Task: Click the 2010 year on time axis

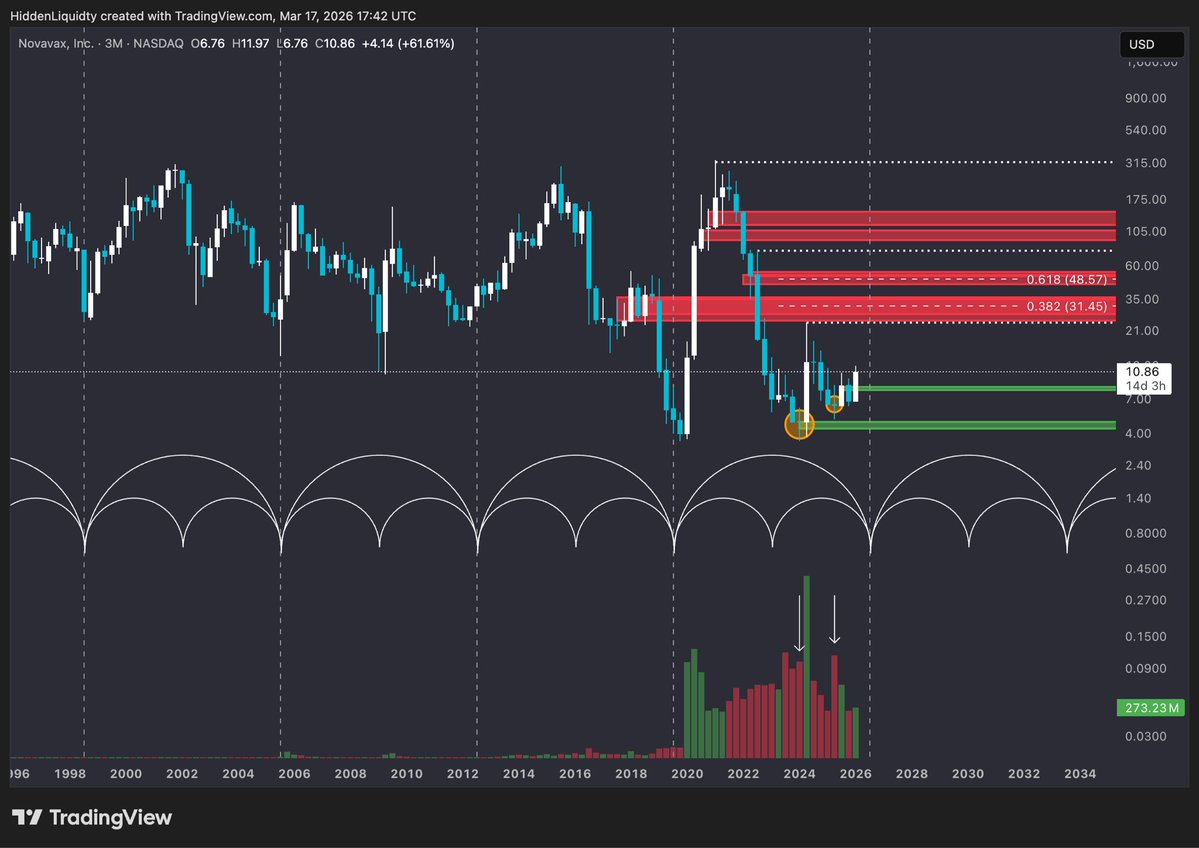Action: pos(406,773)
